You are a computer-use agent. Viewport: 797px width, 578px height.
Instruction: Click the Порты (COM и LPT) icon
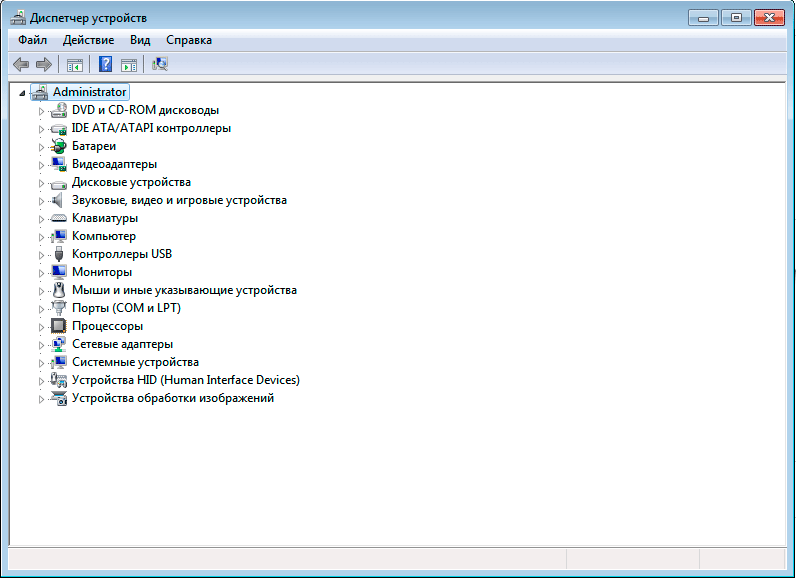[59, 308]
